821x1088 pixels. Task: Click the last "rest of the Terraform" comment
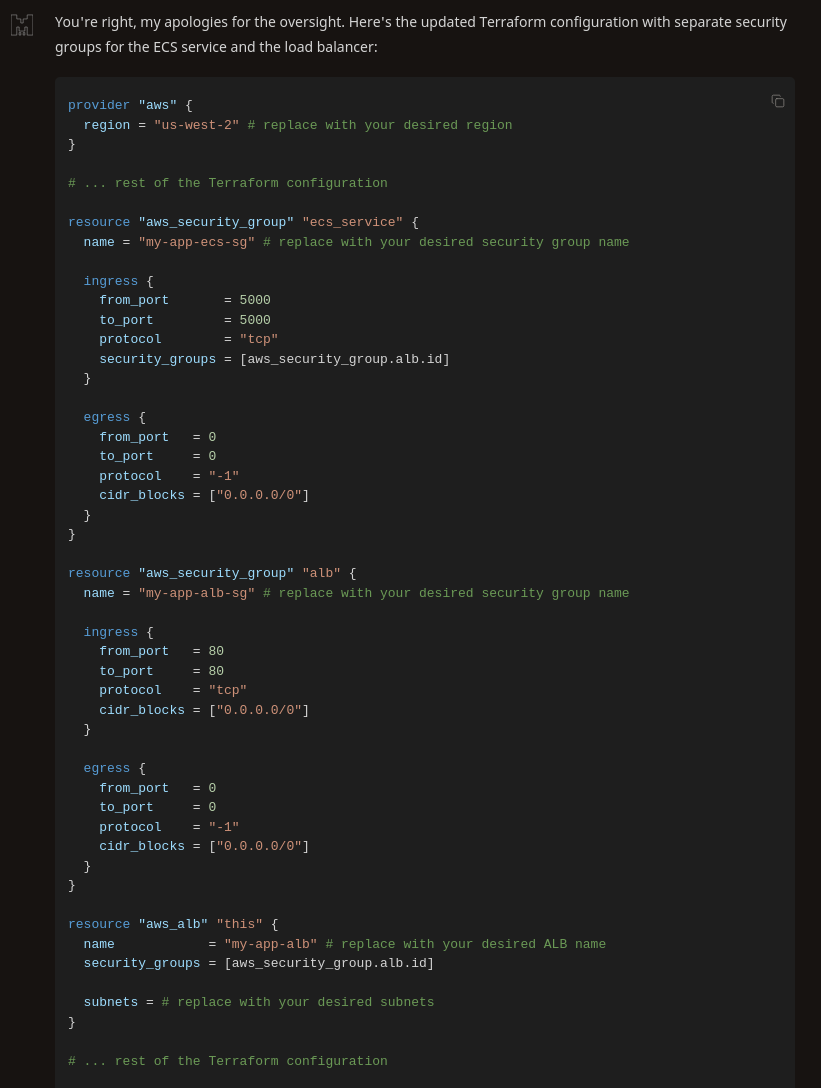pos(227,1061)
